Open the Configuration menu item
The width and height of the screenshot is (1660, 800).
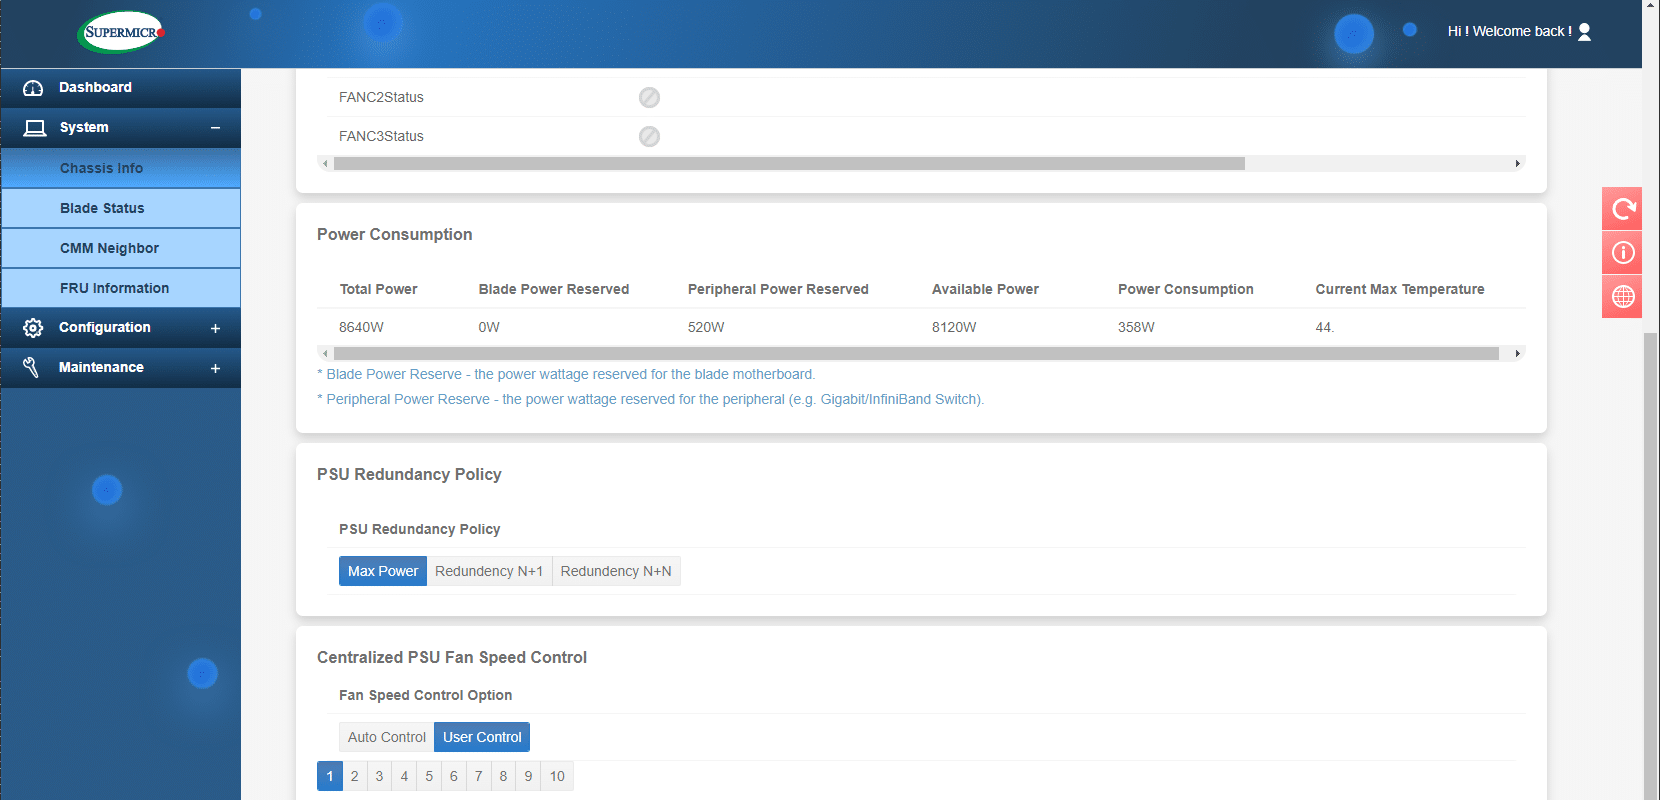(121, 328)
